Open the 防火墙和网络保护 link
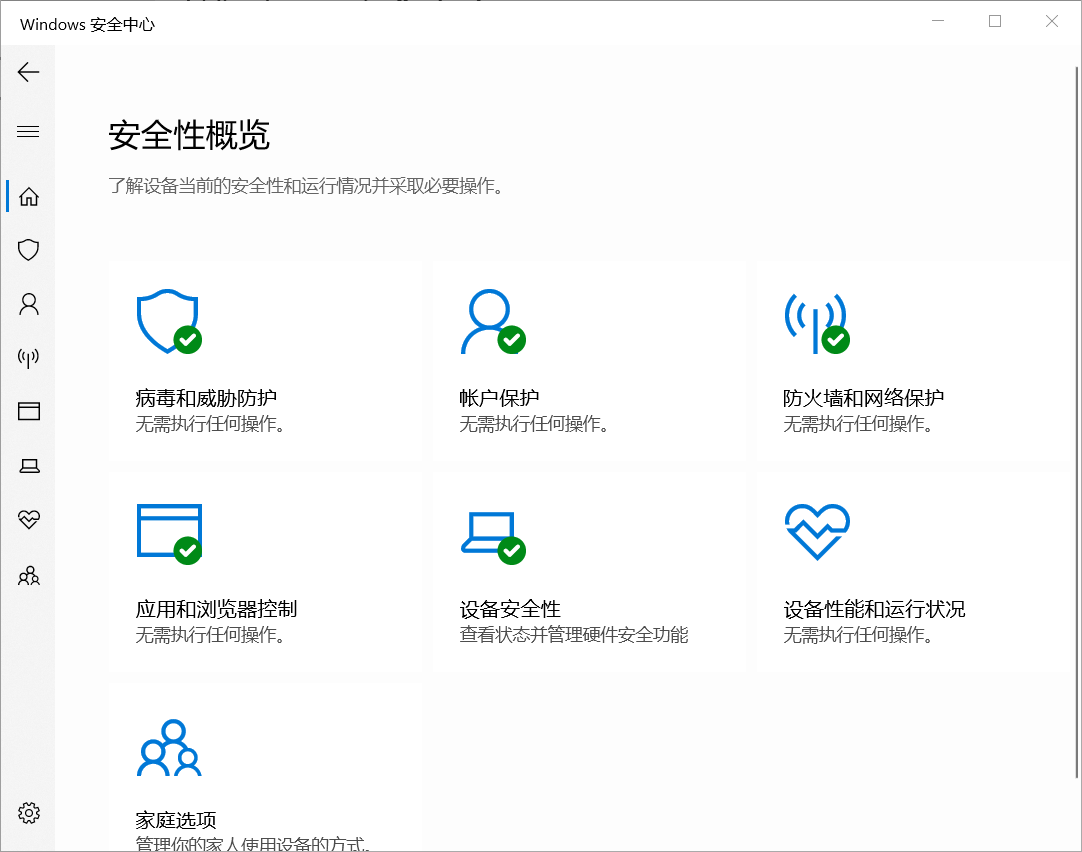The width and height of the screenshot is (1082, 852). (x=863, y=398)
